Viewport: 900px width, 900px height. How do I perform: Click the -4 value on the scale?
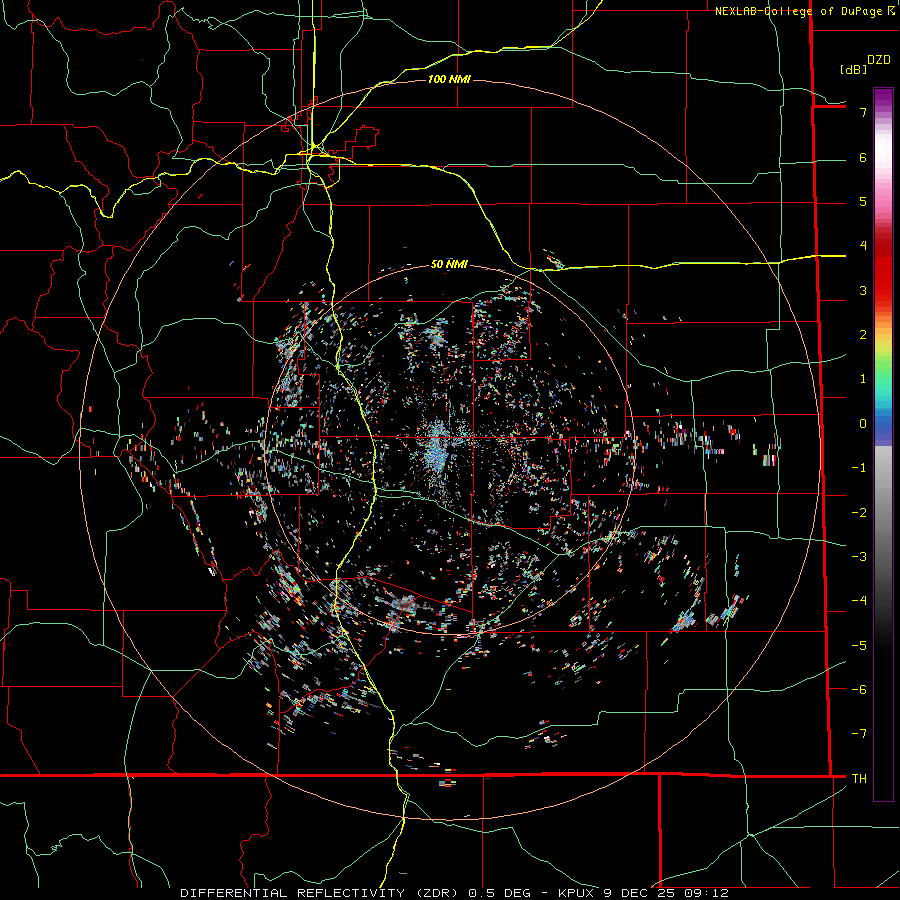859,601
